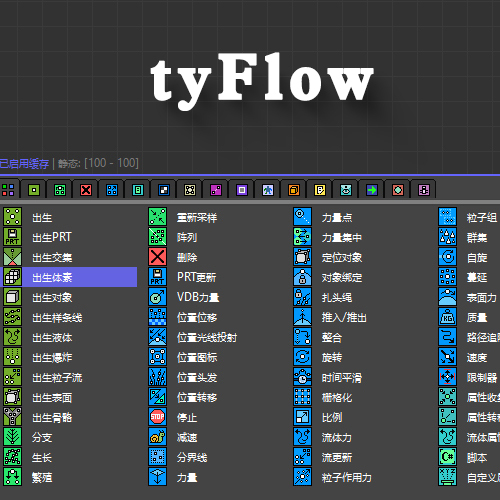Switch to the red X delete category tab

86,190
